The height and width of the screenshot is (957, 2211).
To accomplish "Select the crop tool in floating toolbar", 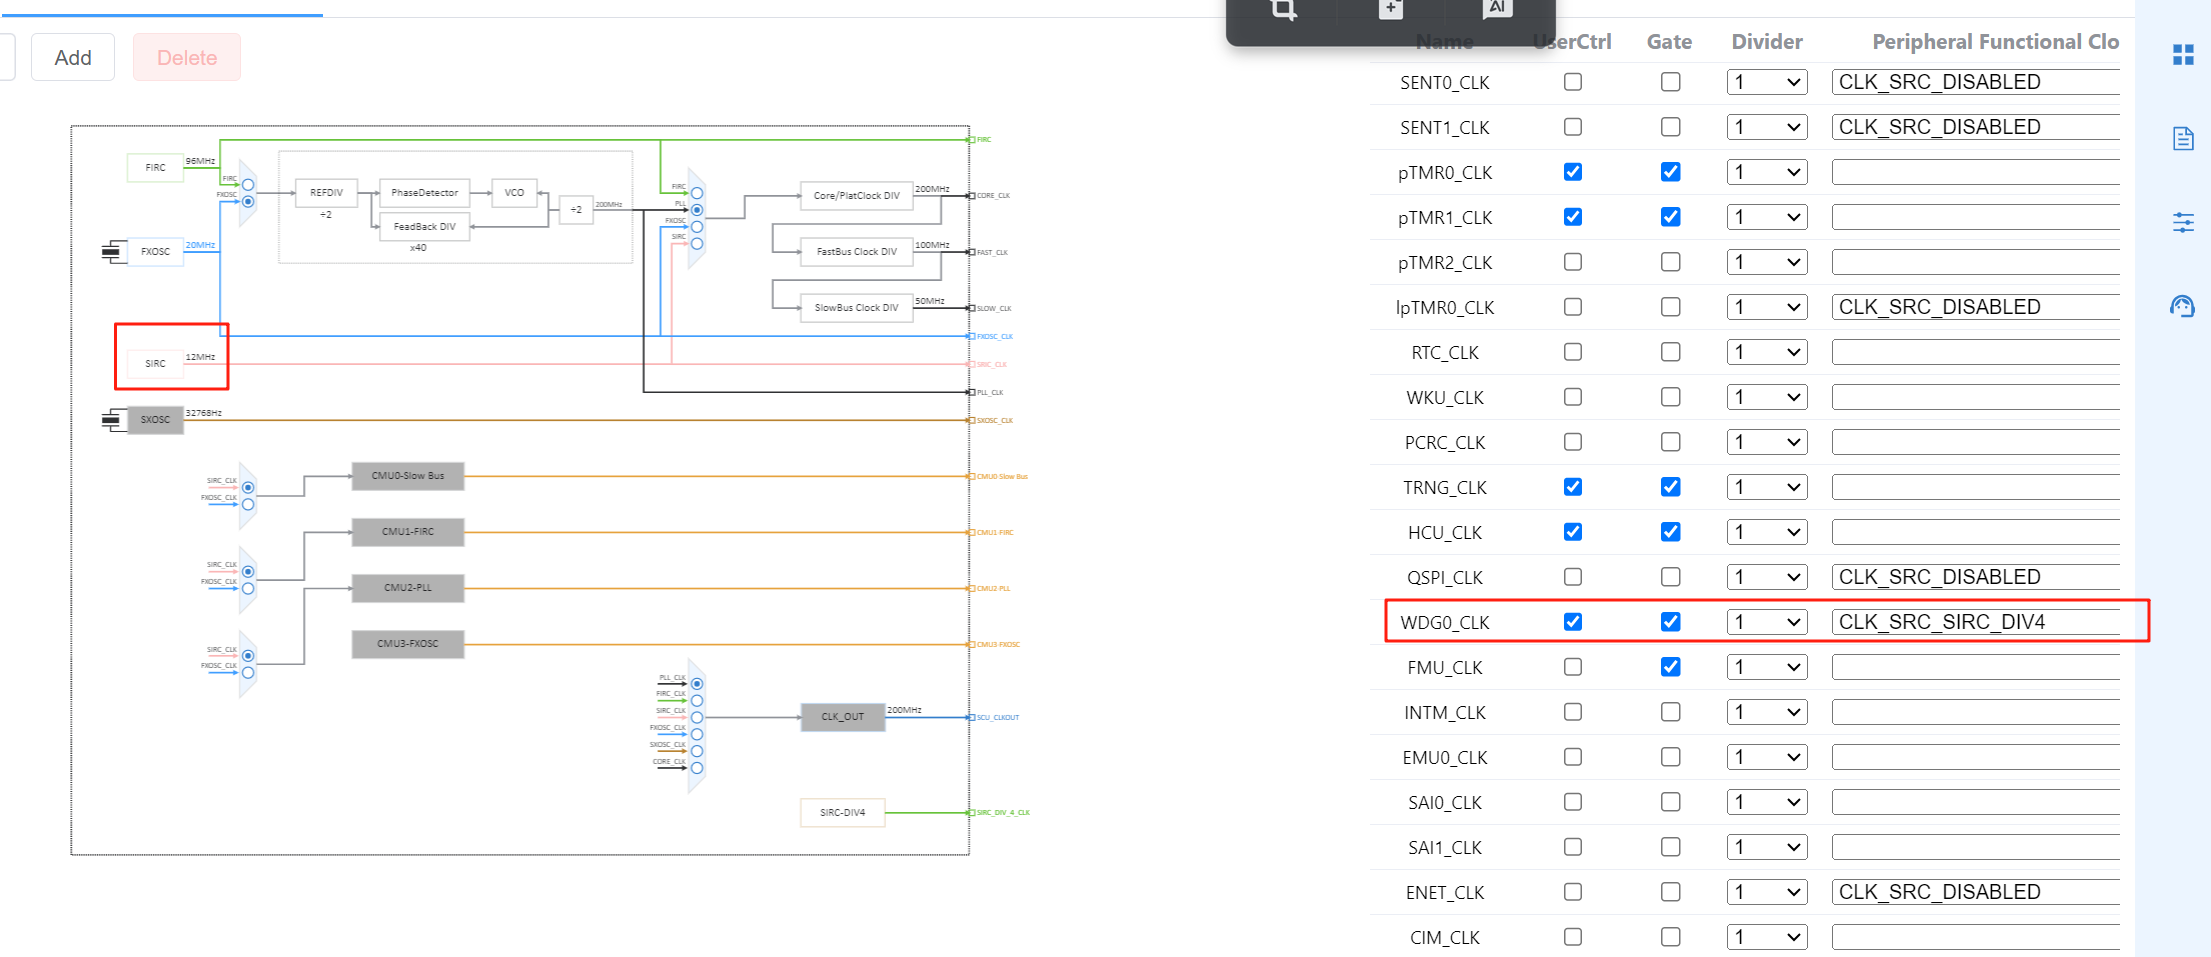I will [x=1284, y=9].
